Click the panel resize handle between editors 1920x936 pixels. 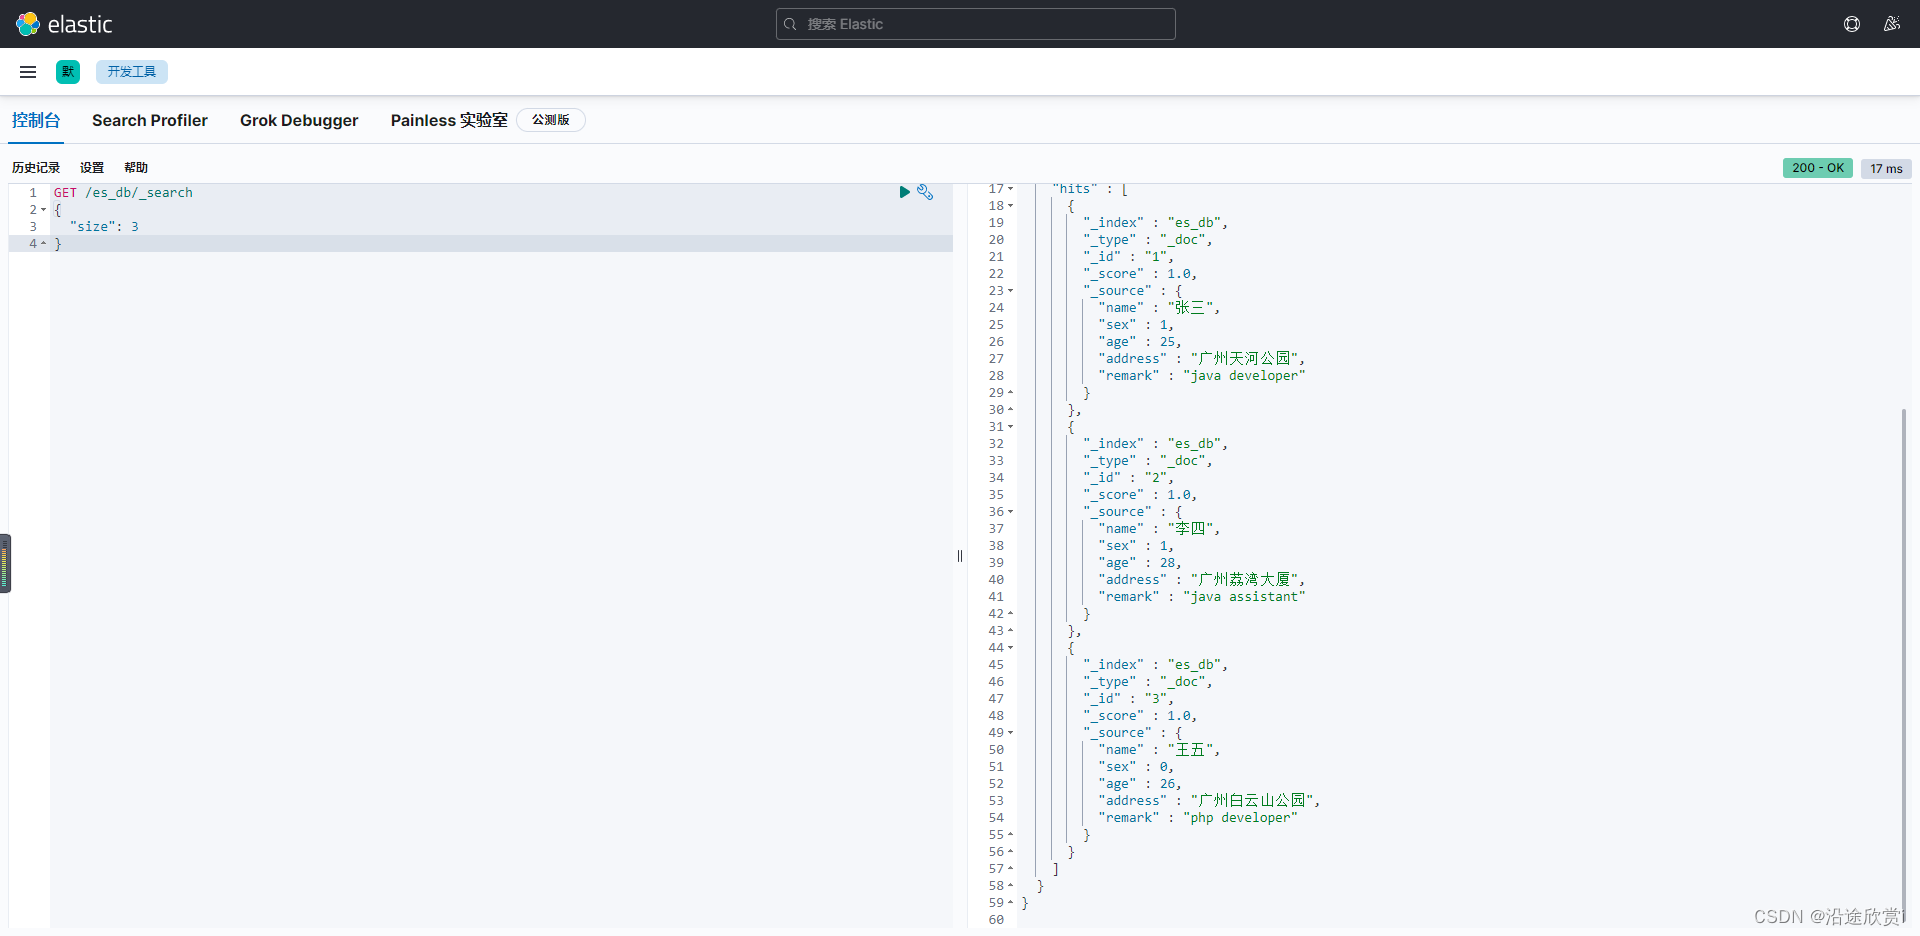coord(960,556)
